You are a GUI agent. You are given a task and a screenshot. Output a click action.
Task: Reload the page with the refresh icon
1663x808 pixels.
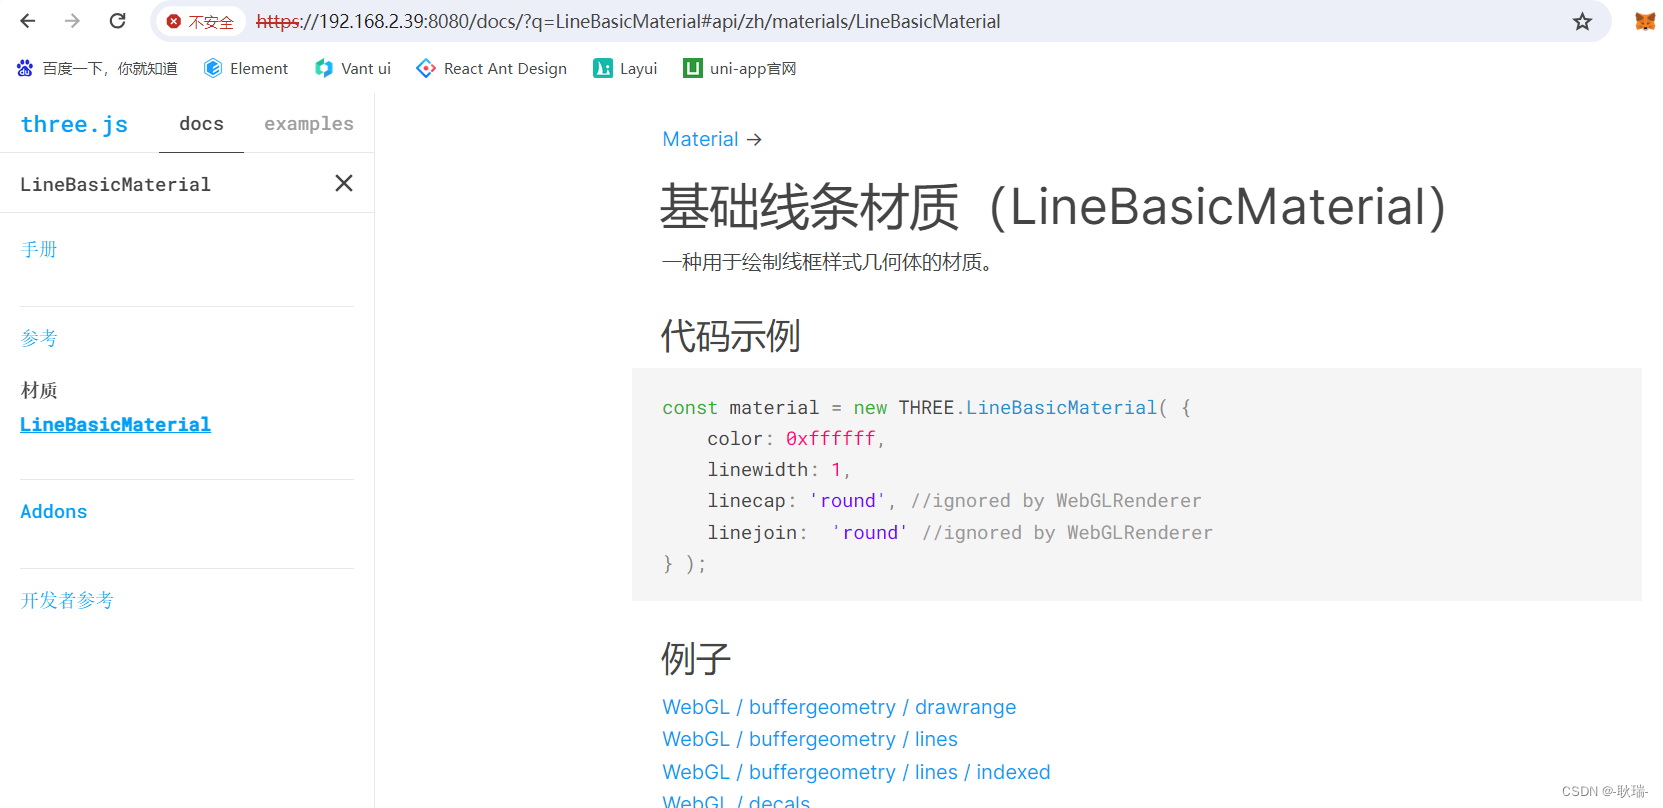click(x=117, y=21)
